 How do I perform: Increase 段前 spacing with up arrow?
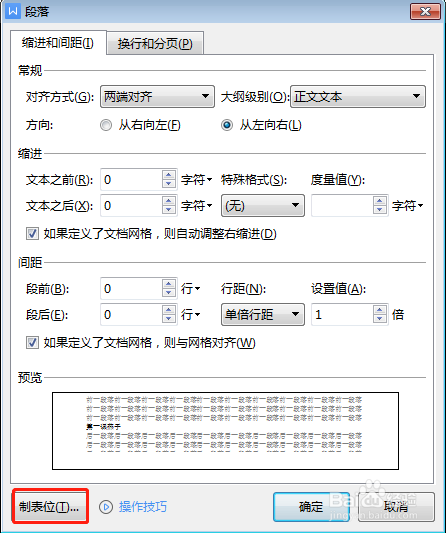tap(169, 284)
